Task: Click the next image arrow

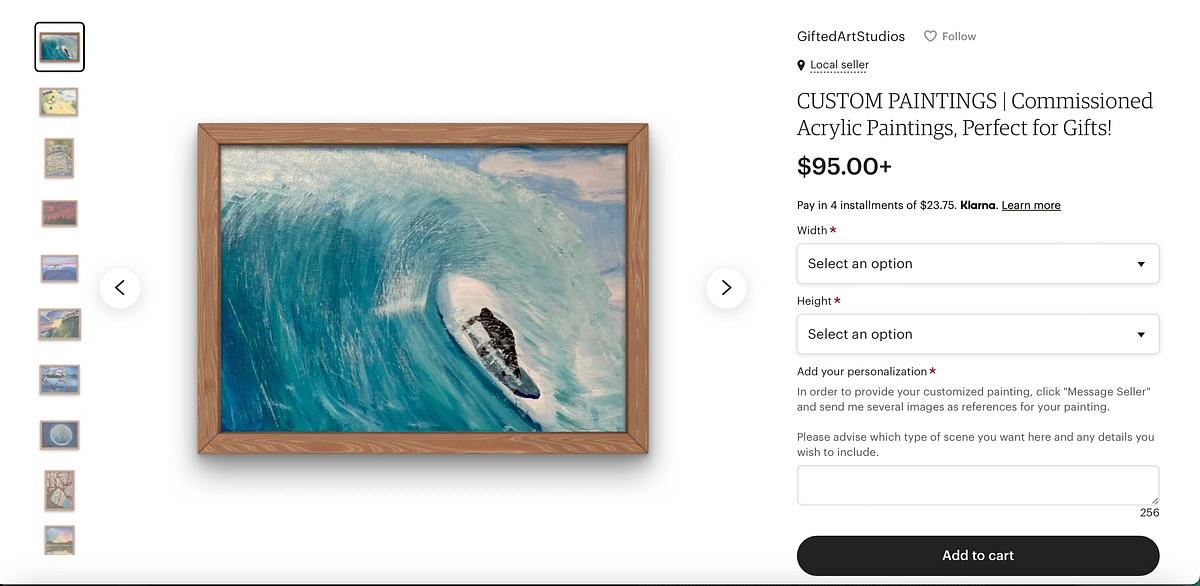Action: (x=726, y=288)
